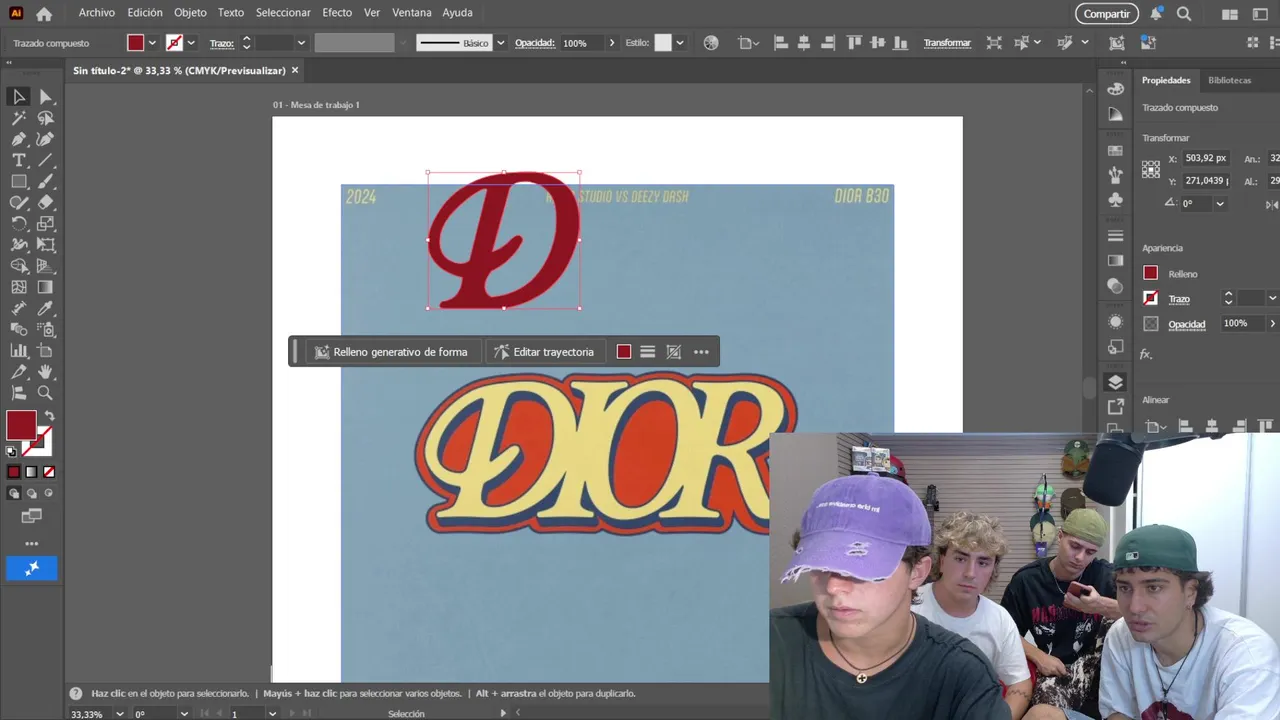Open the Recolor Artwork wheel icon
The height and width of the screenshot is (720, 1280).
[x=711, y=43]
